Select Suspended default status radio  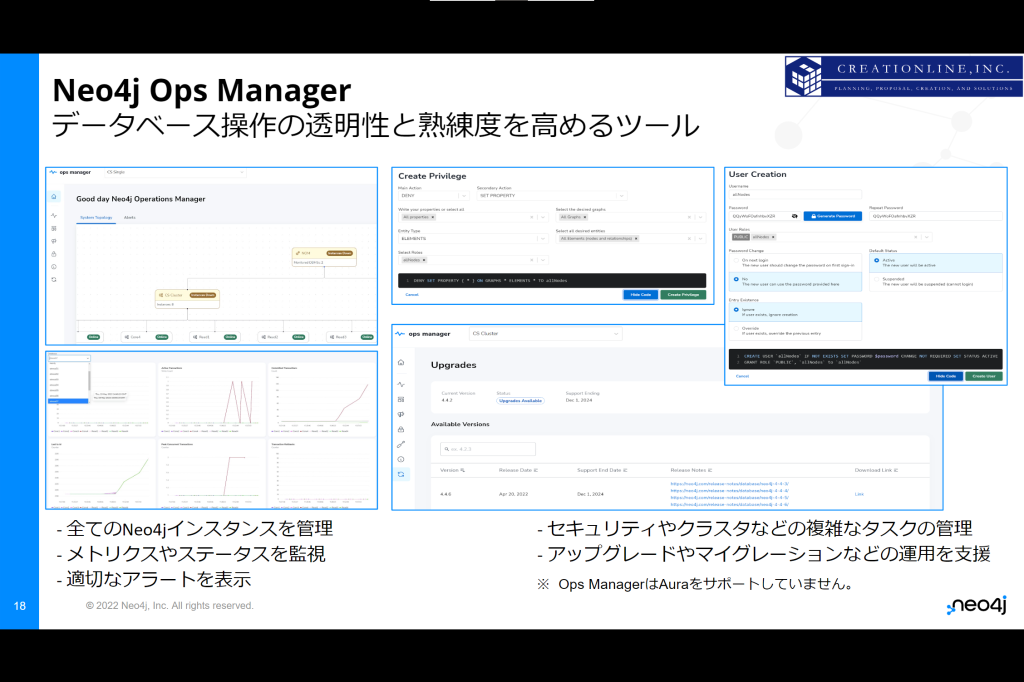[x=876, y=279]
